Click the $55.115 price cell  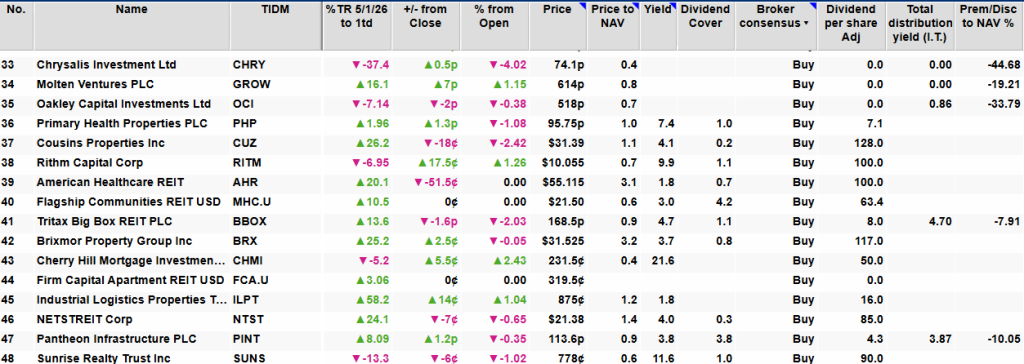coord(564,182)
